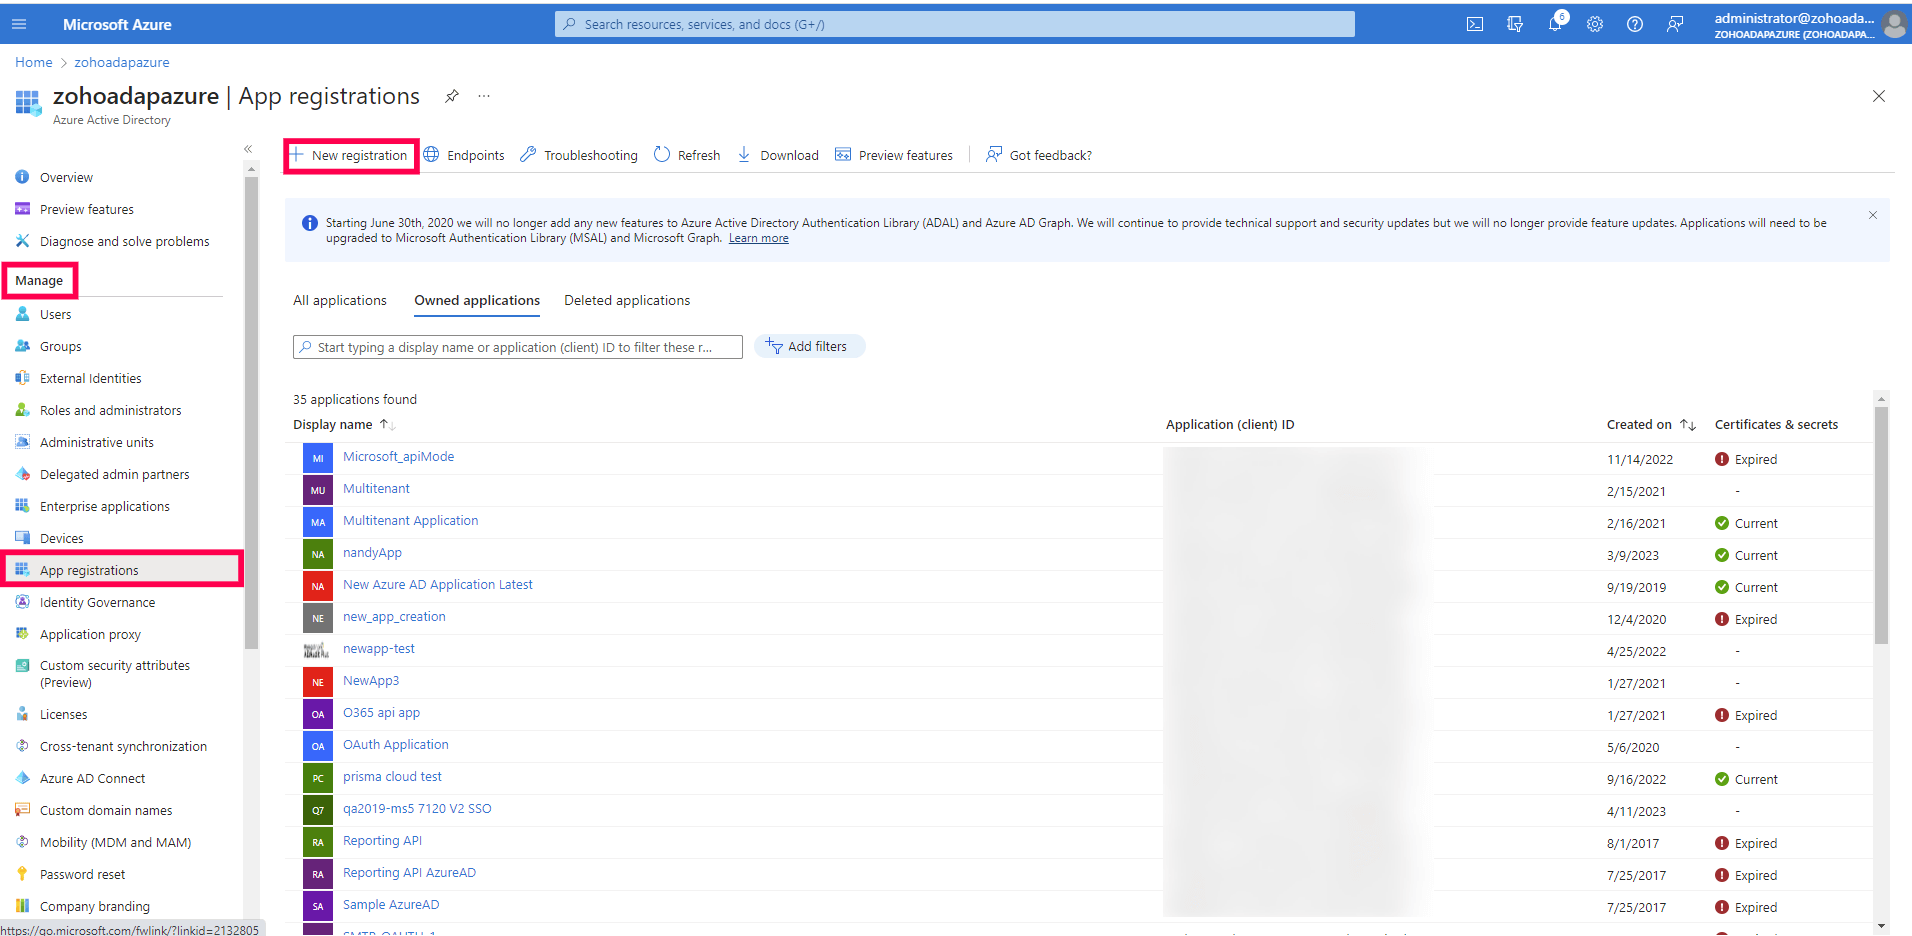Open the Reporting API AzureAD application
Viewport: 1912px width, 936px height.
(409, 872)
